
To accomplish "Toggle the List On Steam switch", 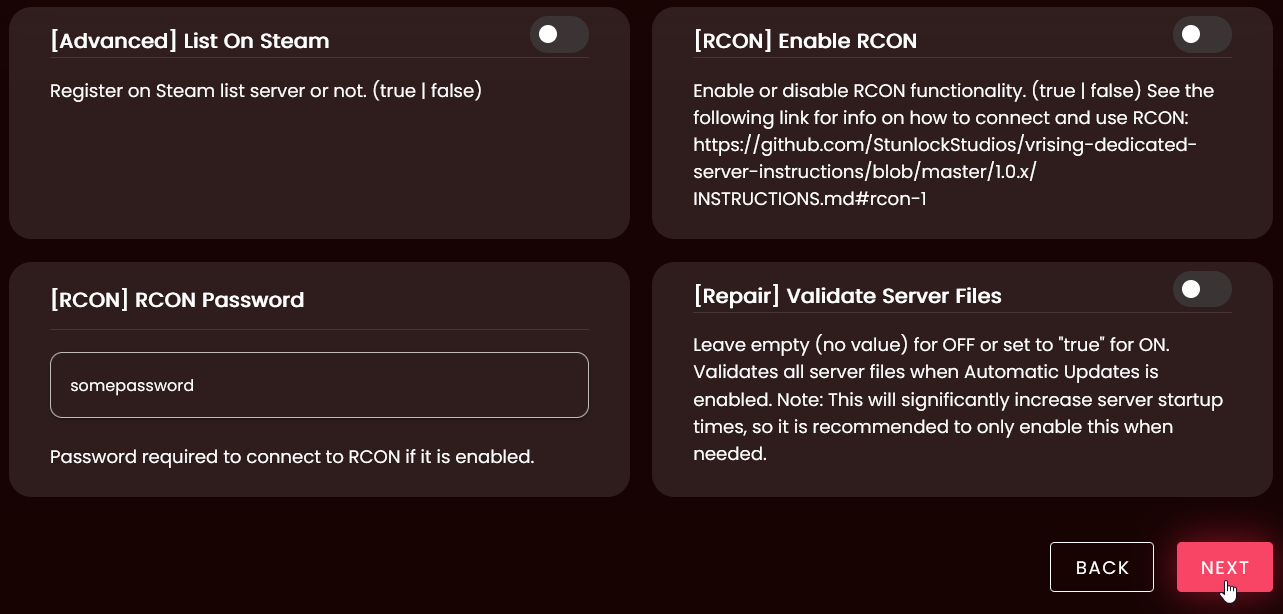I will [x=559, y=35].
